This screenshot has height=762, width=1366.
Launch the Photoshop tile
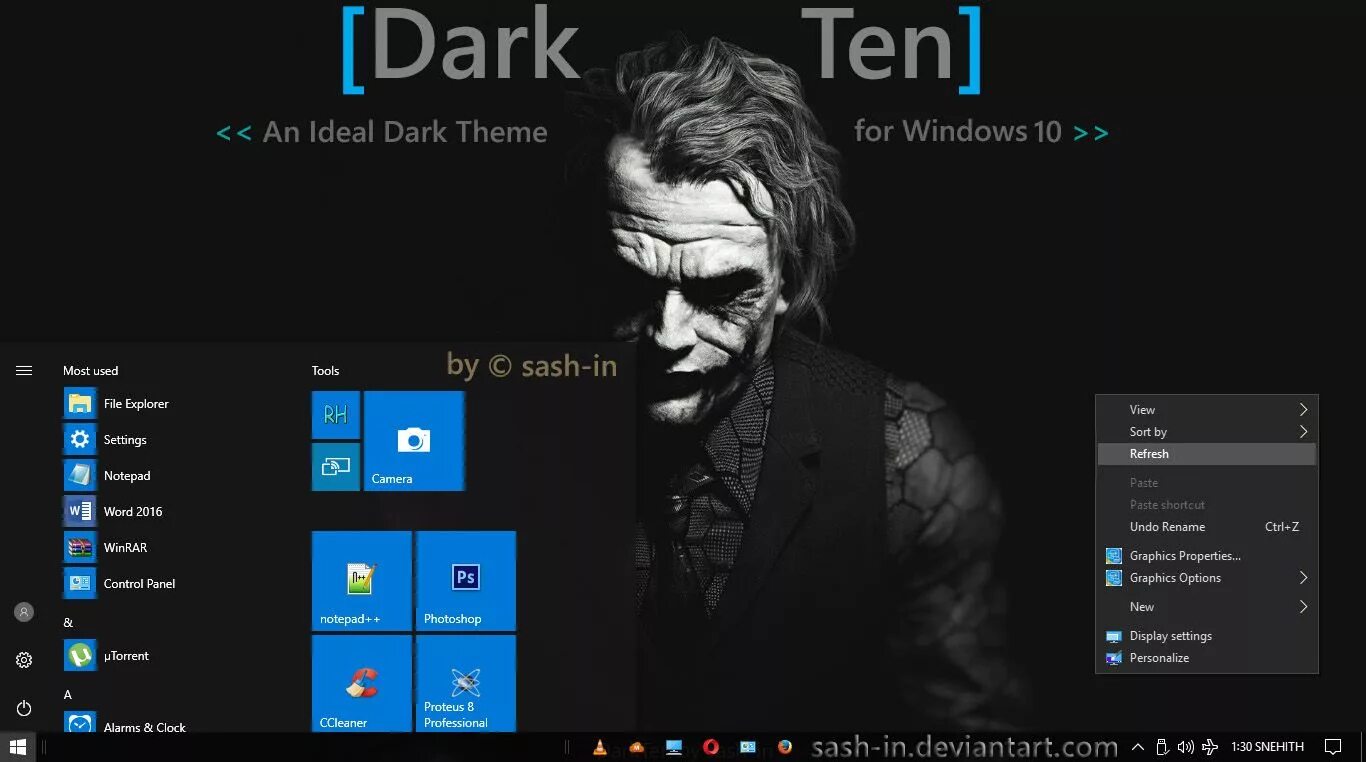coord(466,581)
